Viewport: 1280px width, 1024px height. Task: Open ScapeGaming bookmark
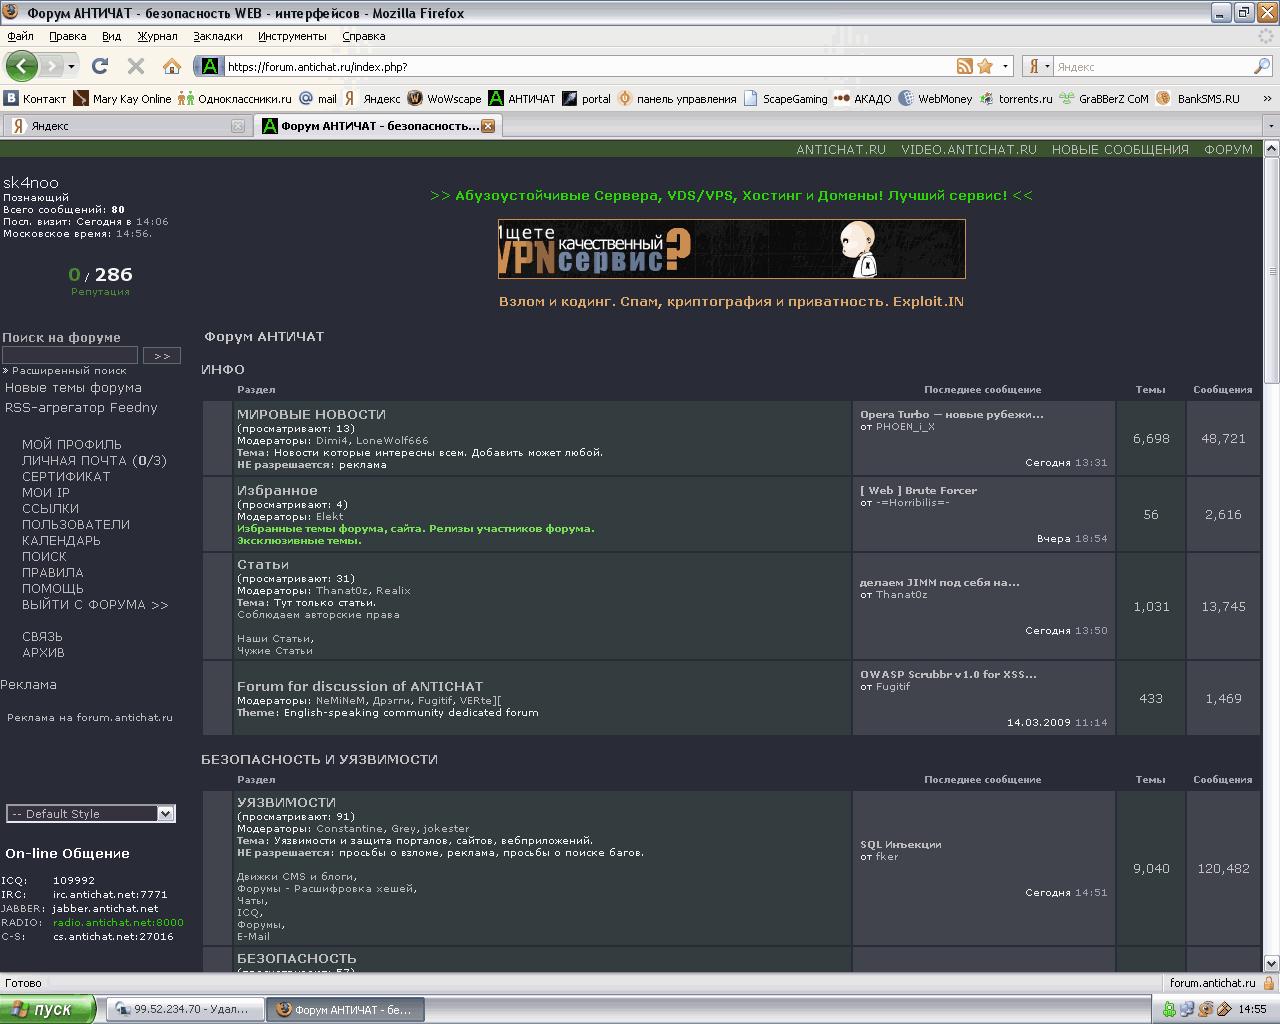pyautogui.click(x=786, y=99)
